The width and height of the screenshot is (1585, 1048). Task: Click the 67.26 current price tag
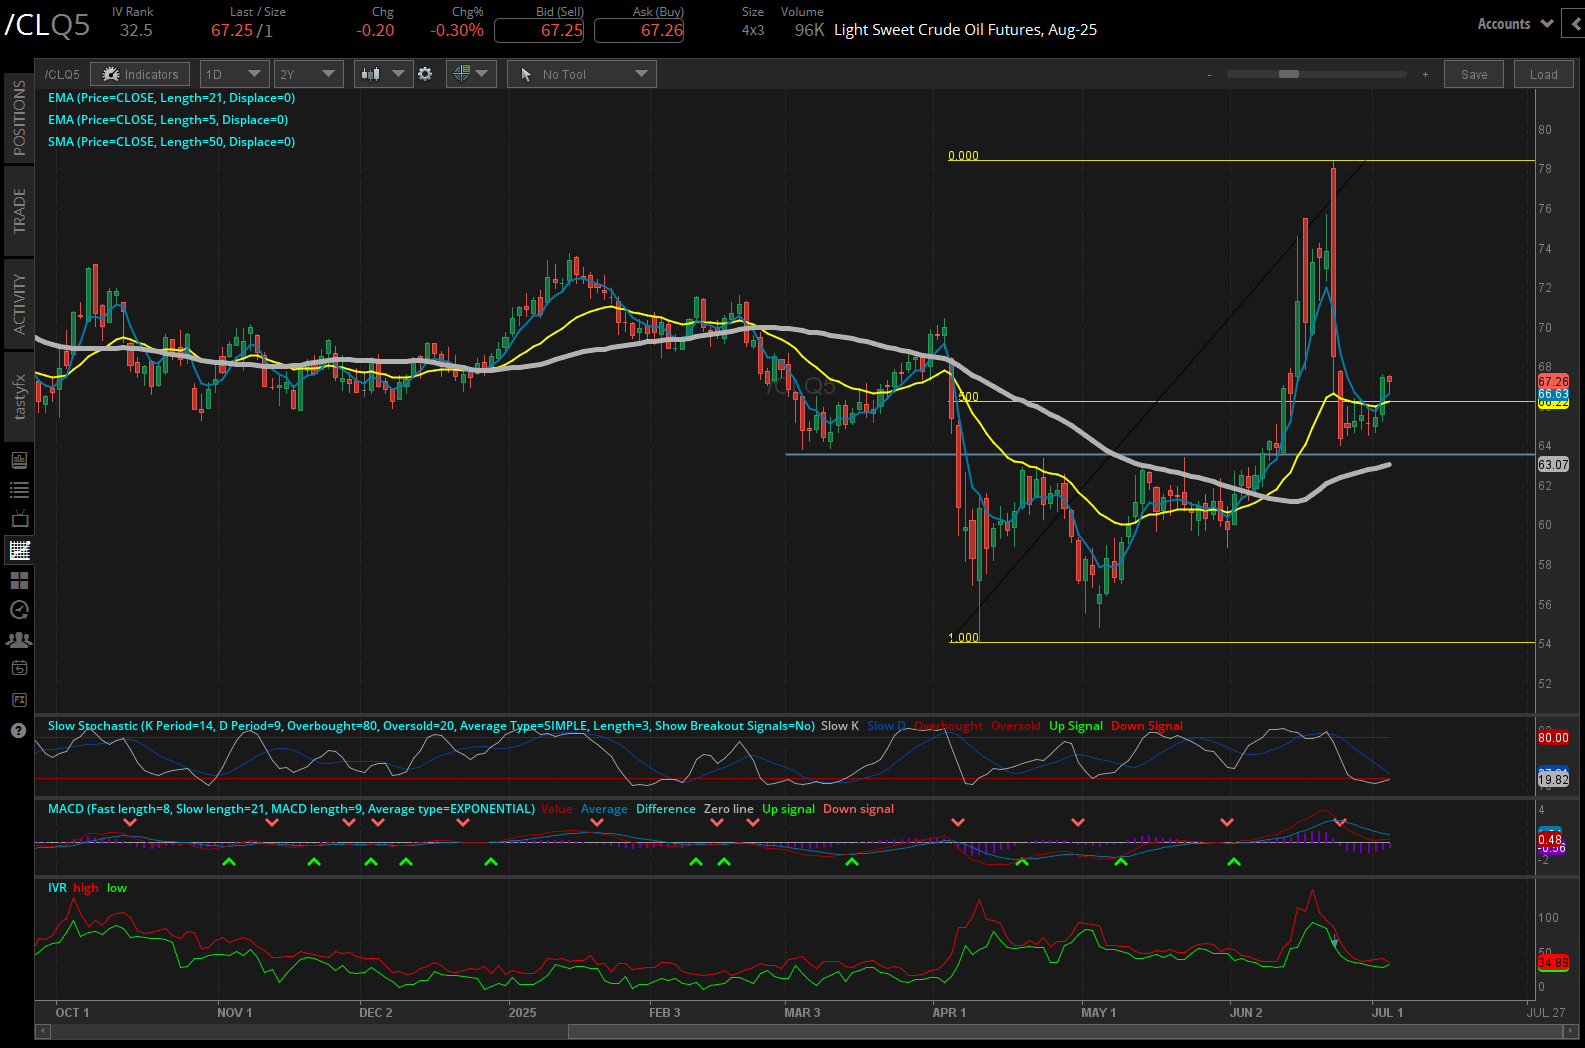tap(1553, 382)
